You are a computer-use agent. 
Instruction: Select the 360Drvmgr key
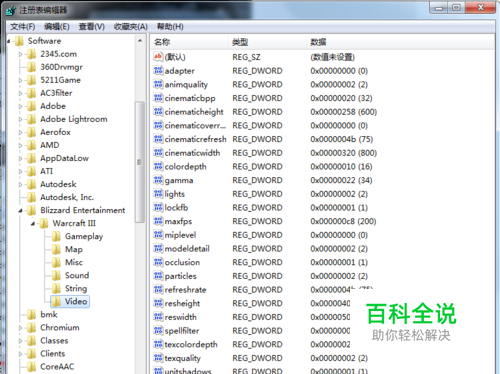tap(61, 67)
